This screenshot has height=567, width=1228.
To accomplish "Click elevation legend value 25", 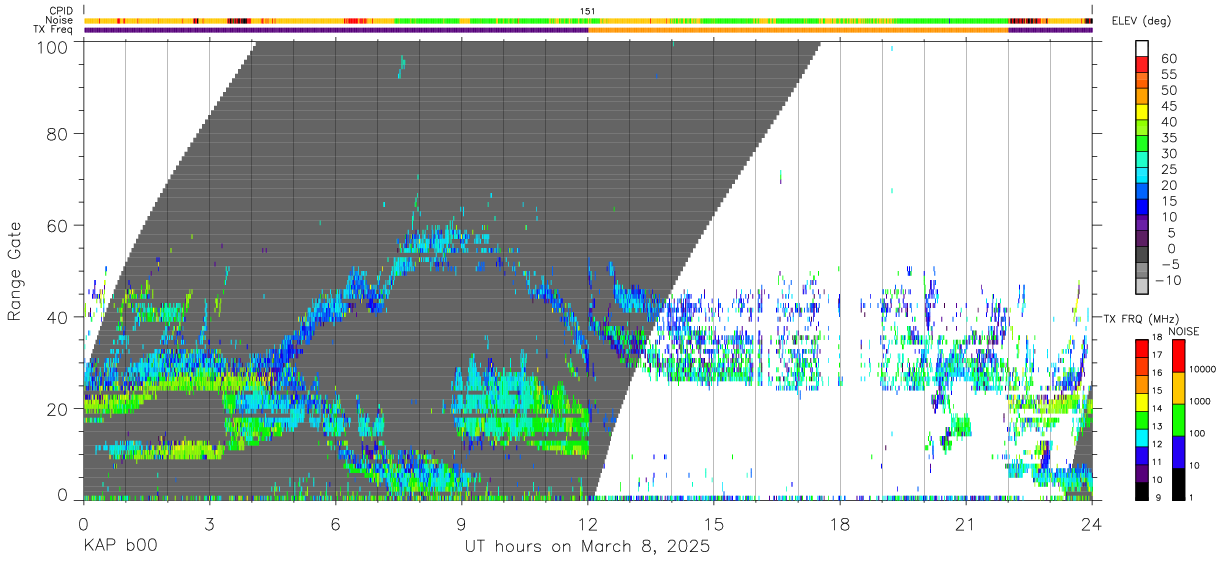I will coord(1169,169).
